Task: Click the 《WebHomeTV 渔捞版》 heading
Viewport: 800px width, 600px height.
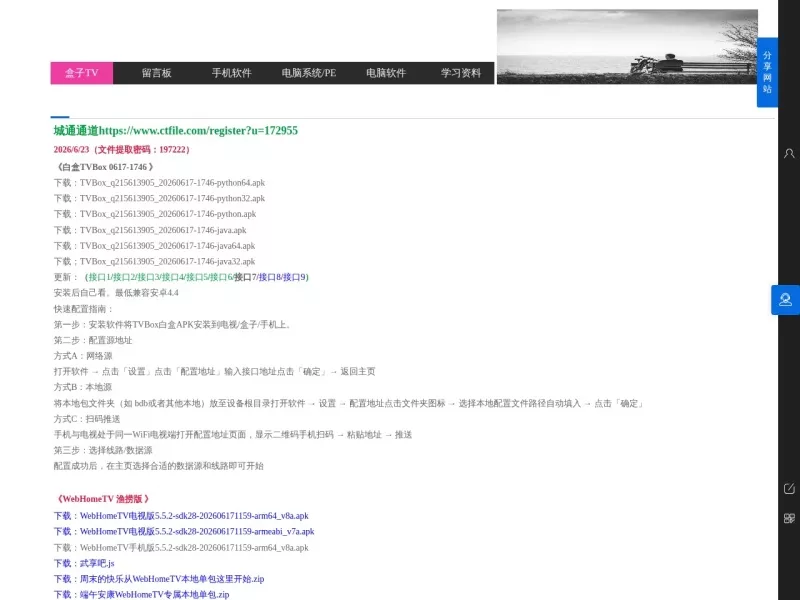Action: (102, 499)
